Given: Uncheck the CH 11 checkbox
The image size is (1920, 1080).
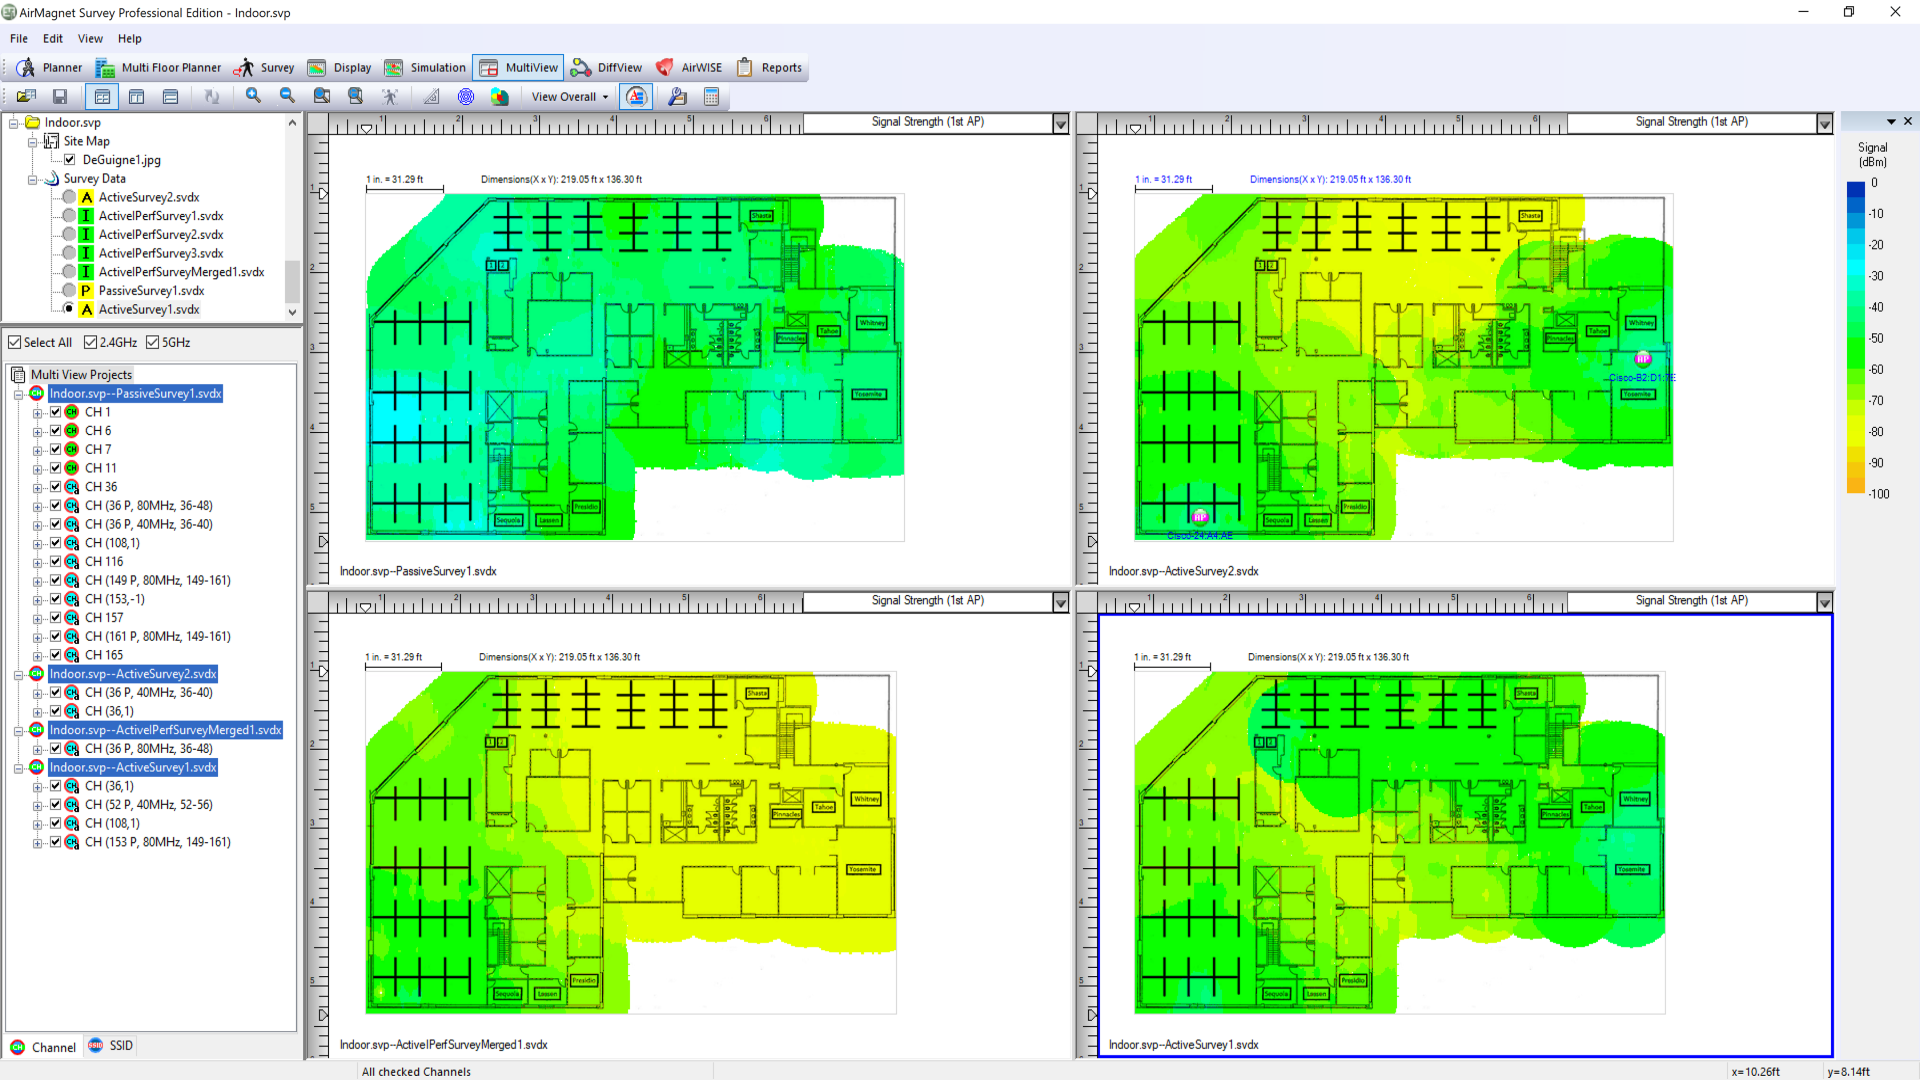Looking at the screenshot, I should (56, 468).
